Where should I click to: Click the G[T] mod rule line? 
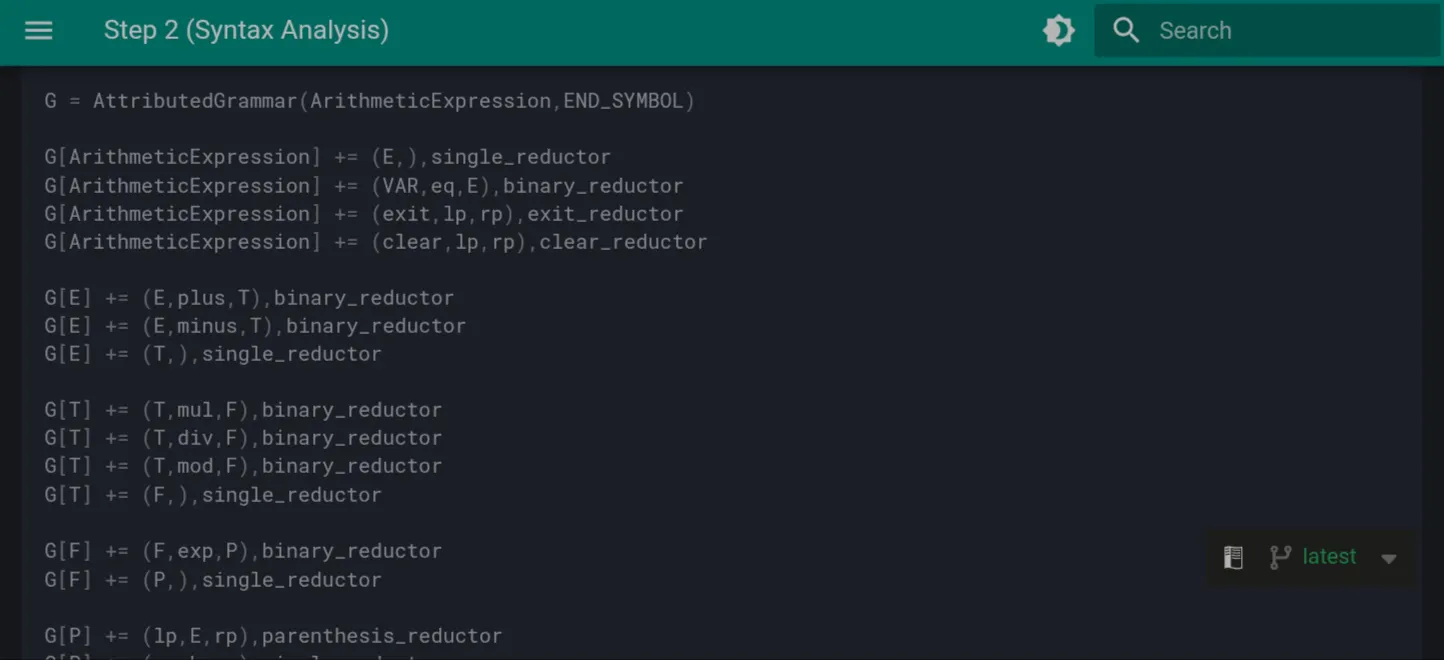click(243, 466)
